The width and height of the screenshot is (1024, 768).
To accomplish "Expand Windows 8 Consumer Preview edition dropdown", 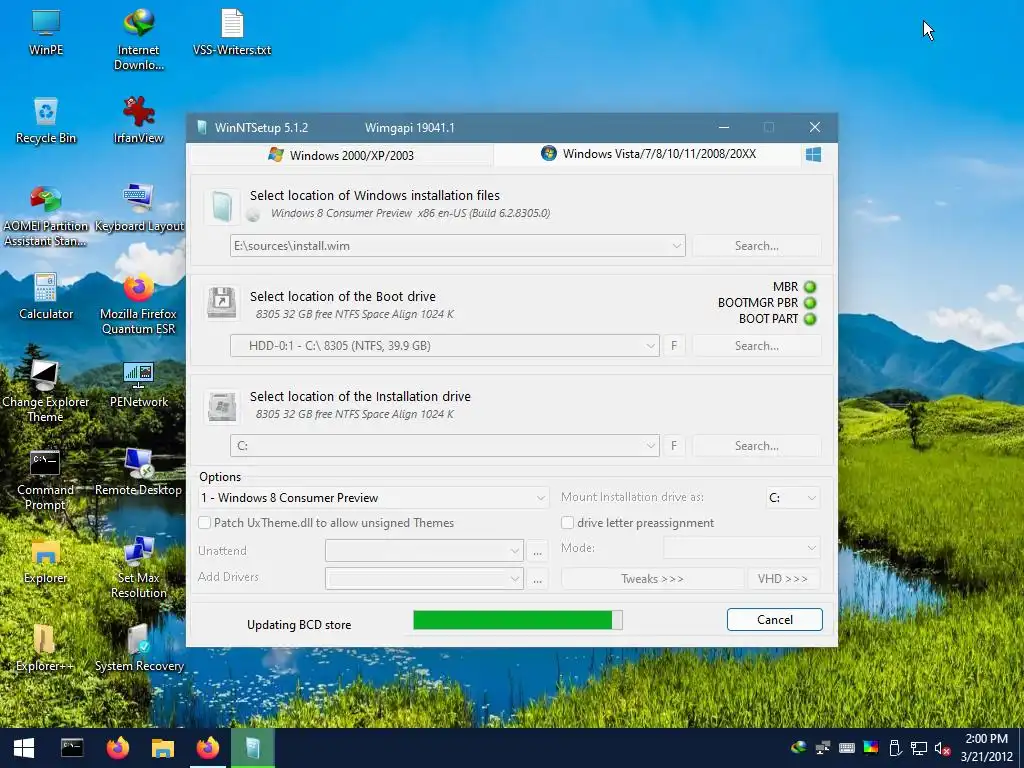I will click(541, 498).
